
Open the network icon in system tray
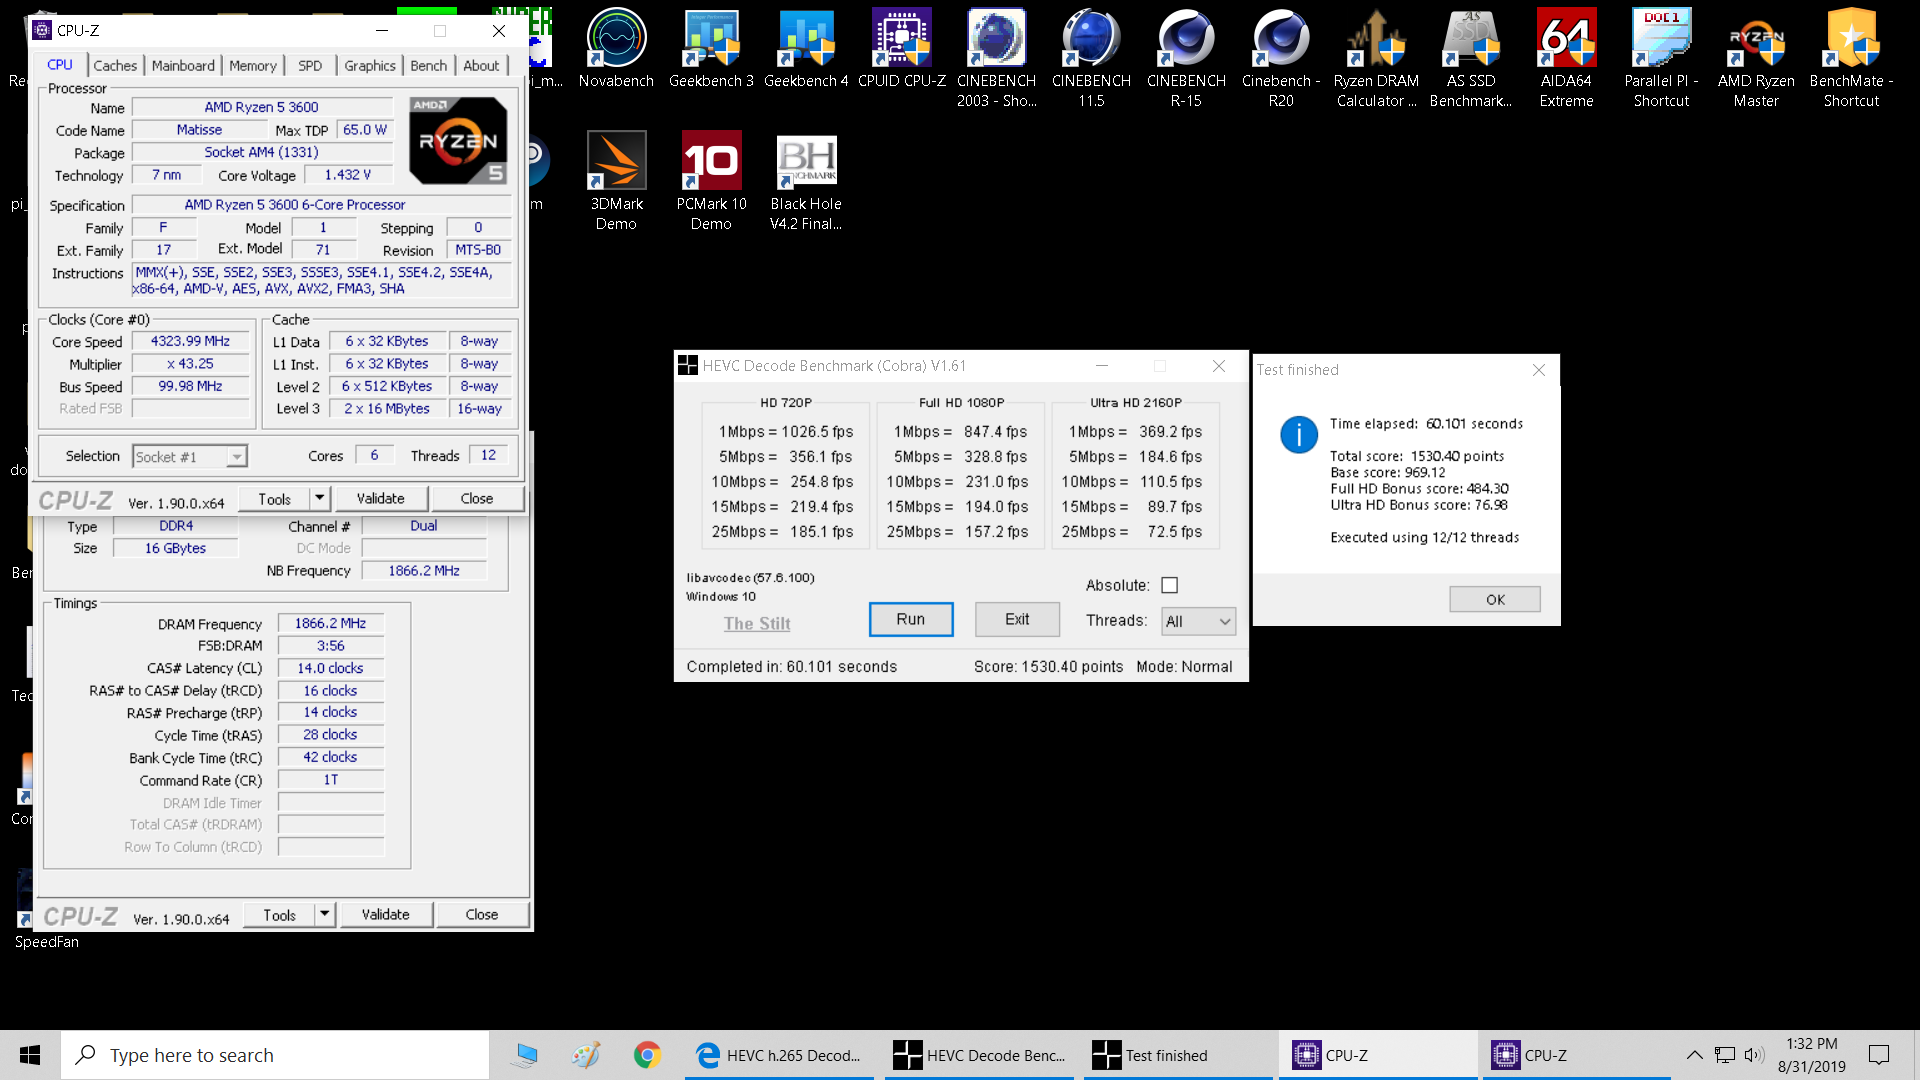click(x=1725, y=1055)
